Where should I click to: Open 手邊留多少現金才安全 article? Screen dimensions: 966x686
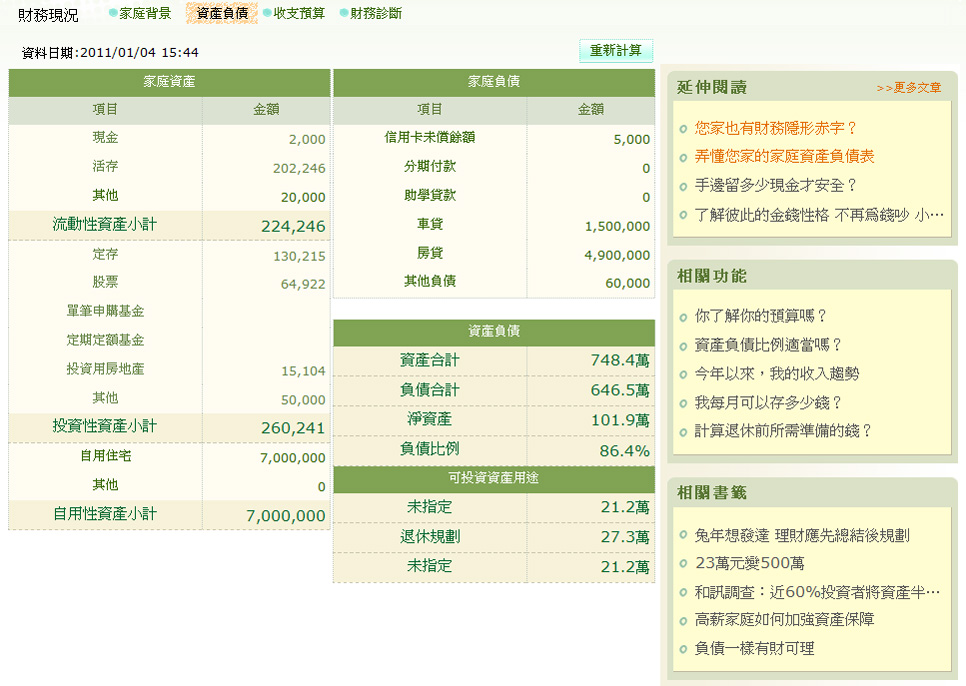[776, 186]
